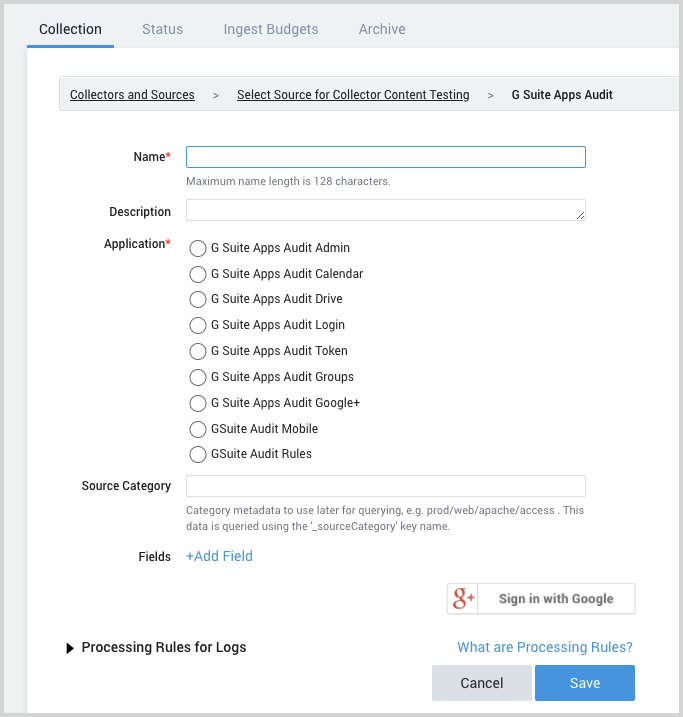Viewport: 683px width, 717px height.
Task: Choose G Suite Apps Audit Drive radio
Action: (198, 300)
